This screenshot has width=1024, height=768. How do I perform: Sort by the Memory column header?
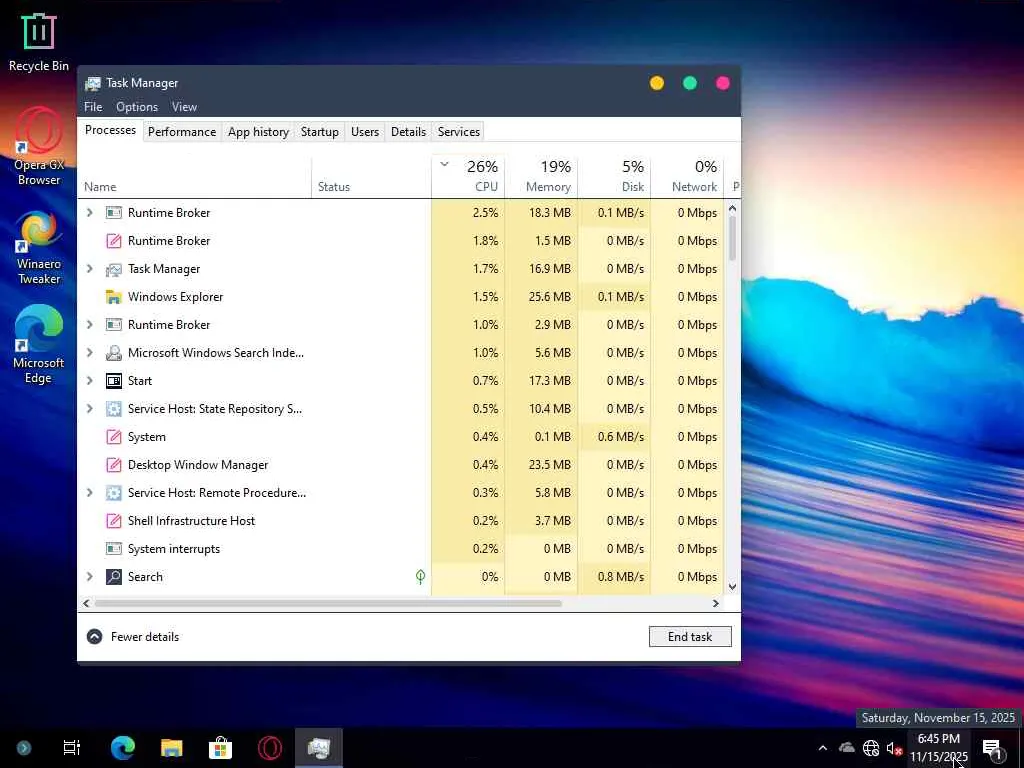click(x=541, y=176)
